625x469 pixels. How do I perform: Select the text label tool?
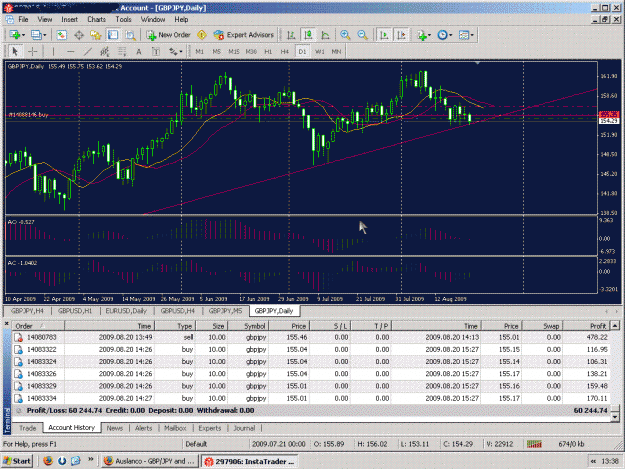coord(156,51)
